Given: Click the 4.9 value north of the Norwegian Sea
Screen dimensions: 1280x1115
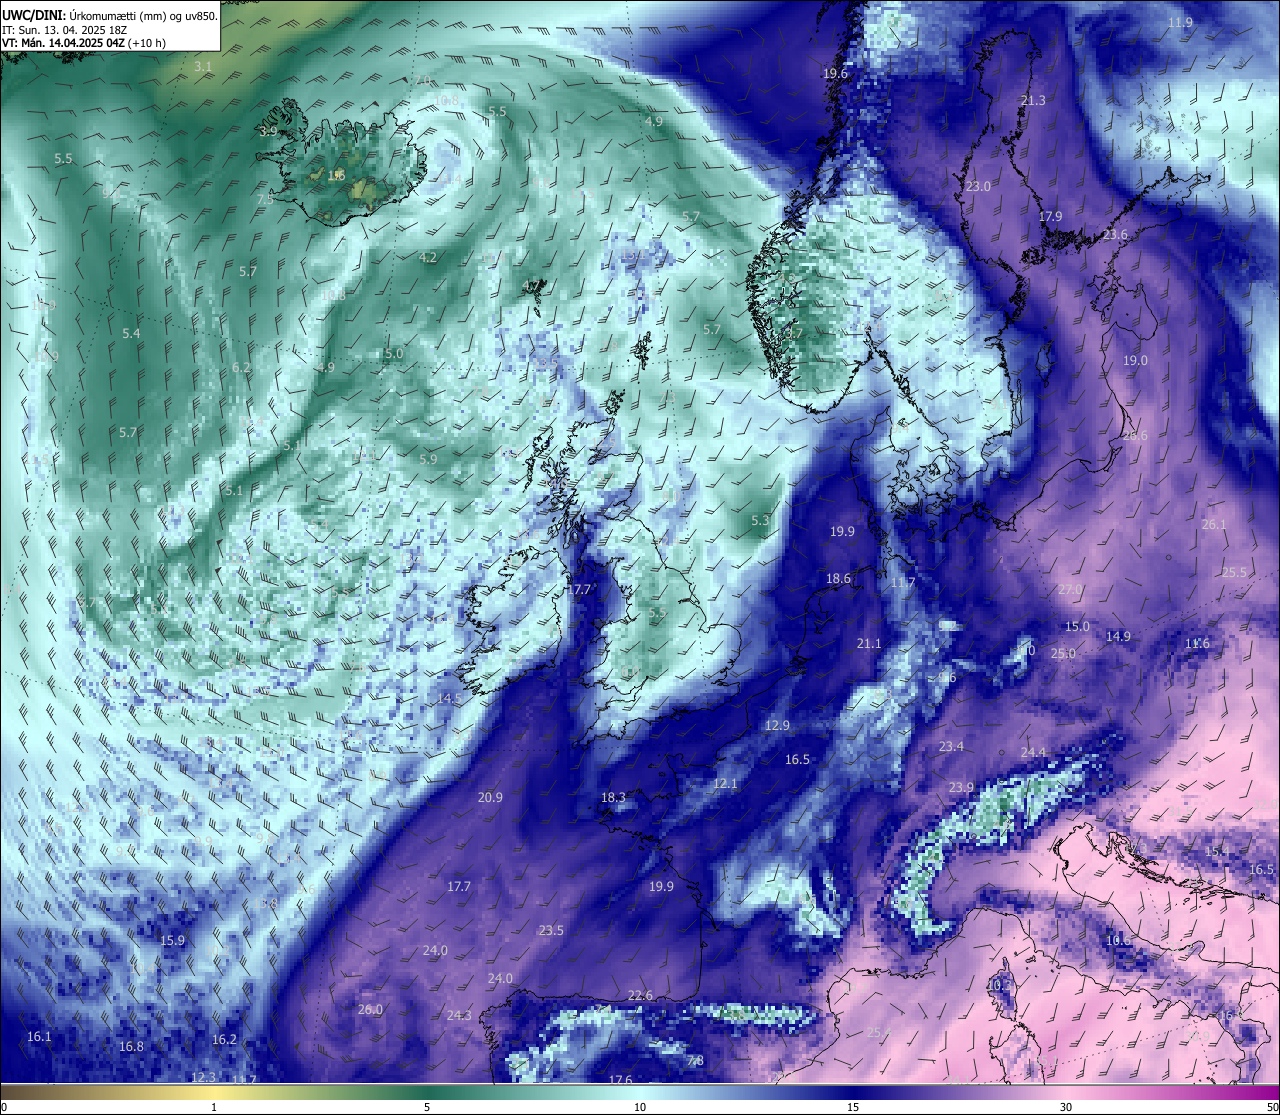Looking at the screenshot, I should click(x=654, y=121).
